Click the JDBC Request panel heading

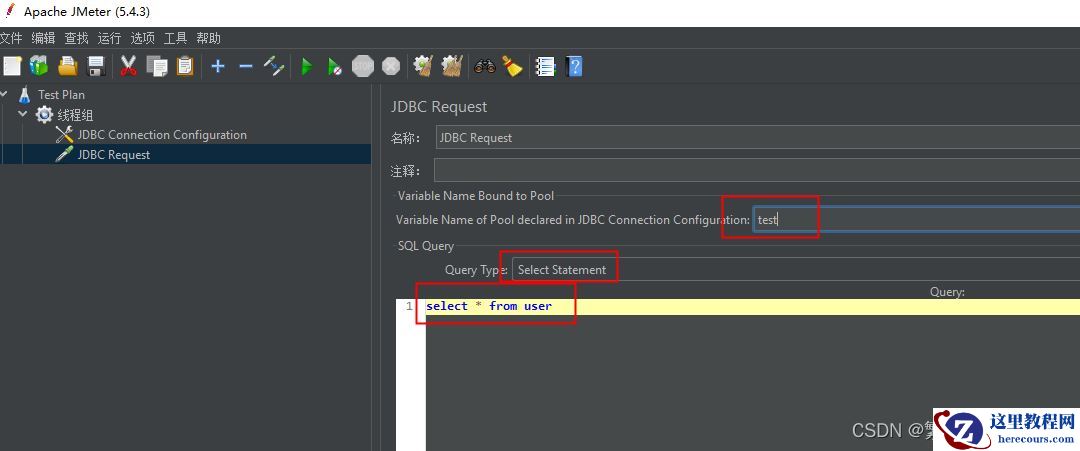point(439,107)
